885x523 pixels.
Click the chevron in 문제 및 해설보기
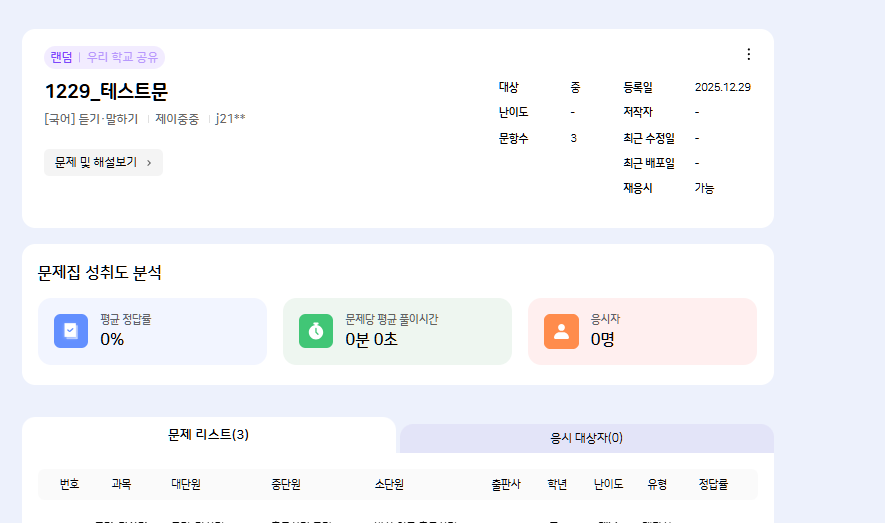[149, 162]
